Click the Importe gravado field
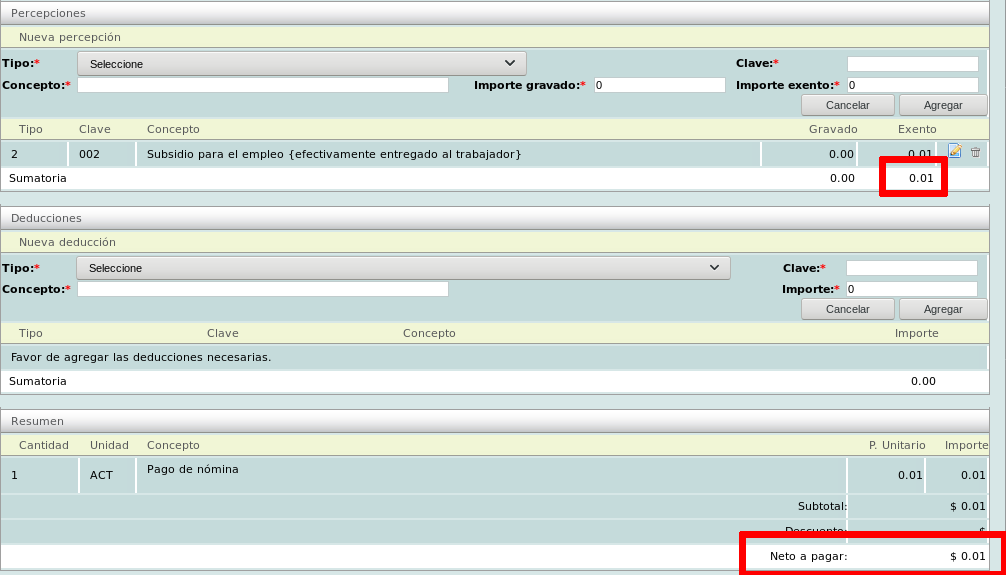The width and height of the screenshot is (1006, 575). [659, 86]
